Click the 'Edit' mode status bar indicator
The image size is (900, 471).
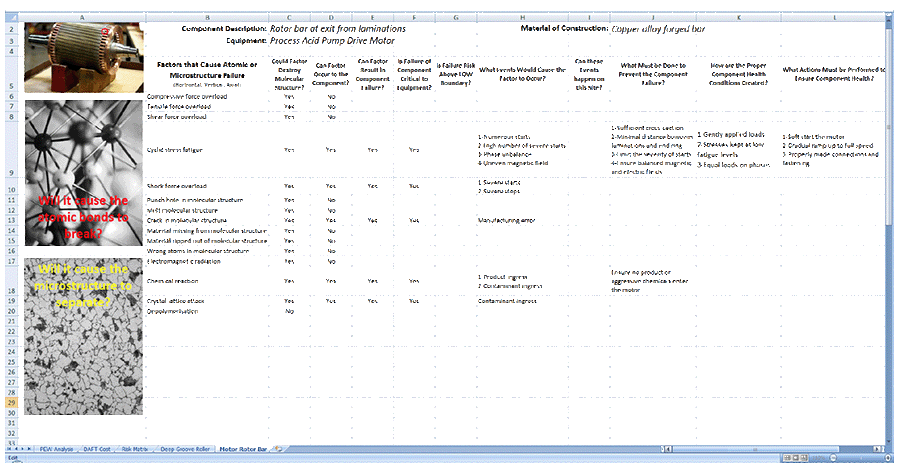click(x=13, y=458)
